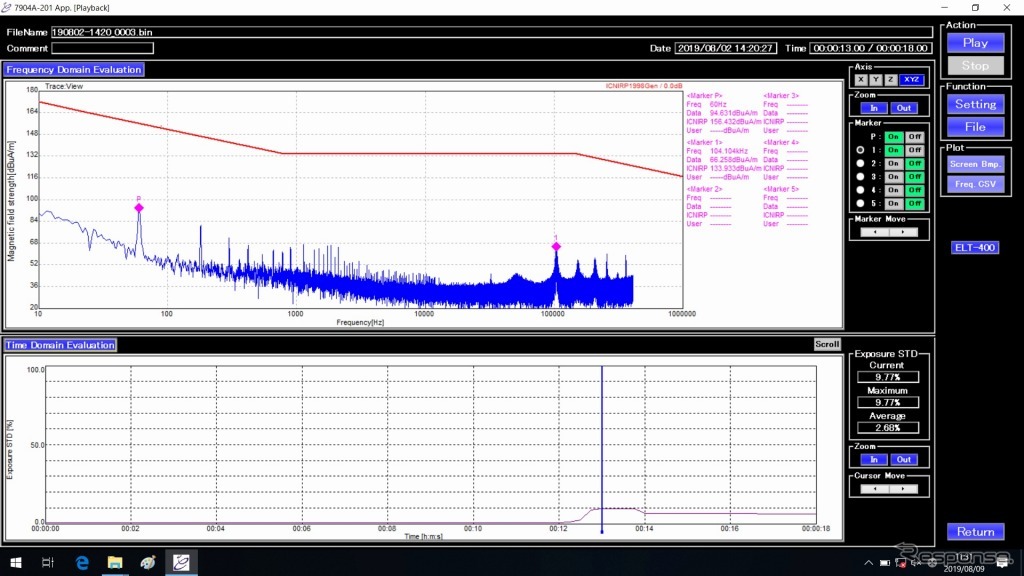Move marker left with arrow button
The image size is (1024, 576).
875,232
